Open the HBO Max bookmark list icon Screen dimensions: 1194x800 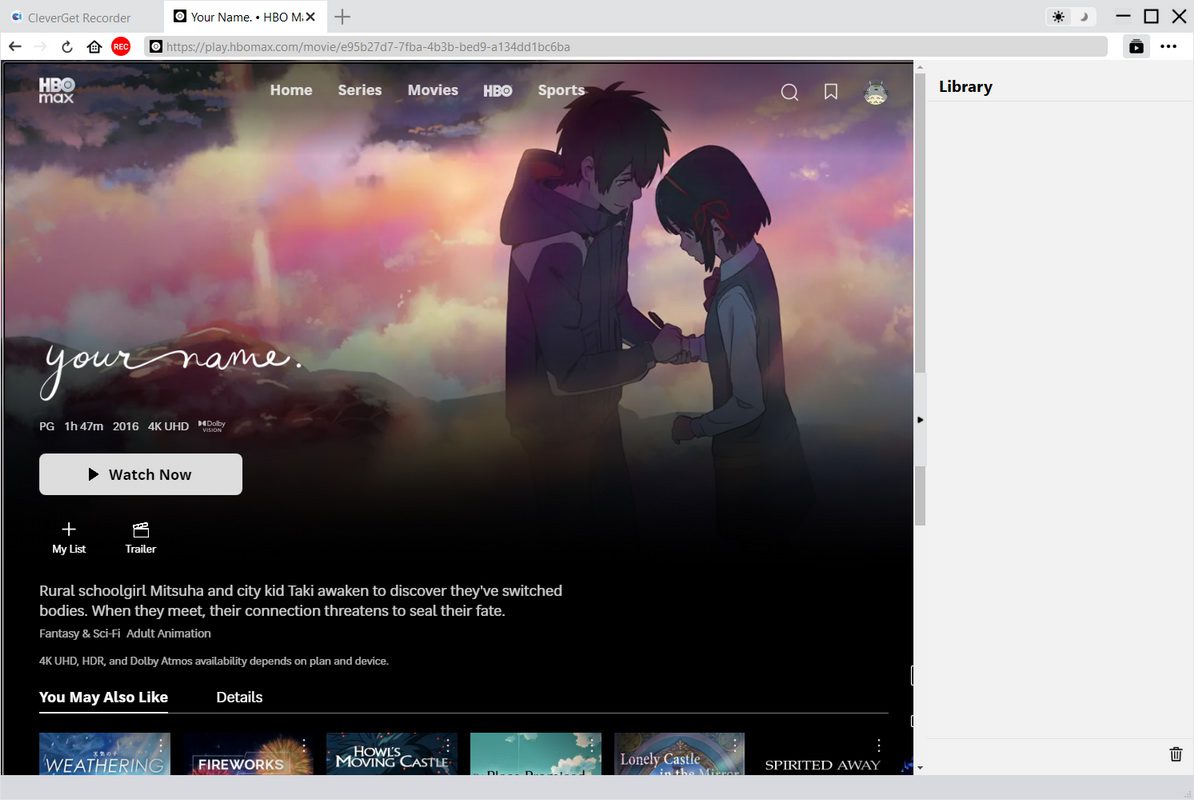[x=831, y=91]
